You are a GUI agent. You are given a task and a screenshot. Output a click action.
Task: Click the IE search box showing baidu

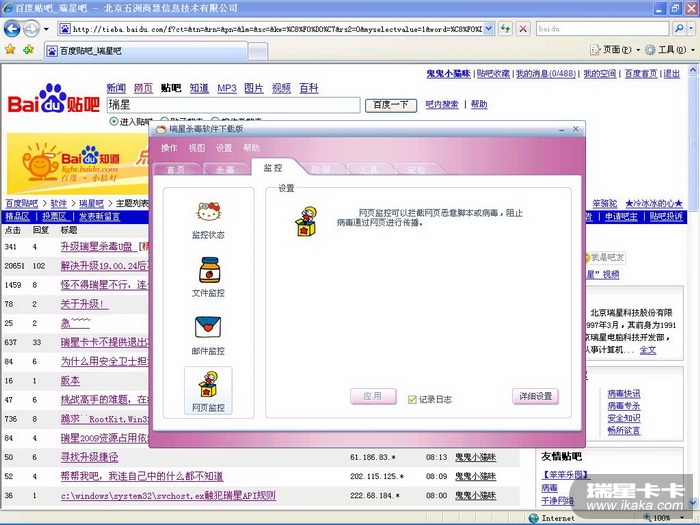(x=603, y=29)
